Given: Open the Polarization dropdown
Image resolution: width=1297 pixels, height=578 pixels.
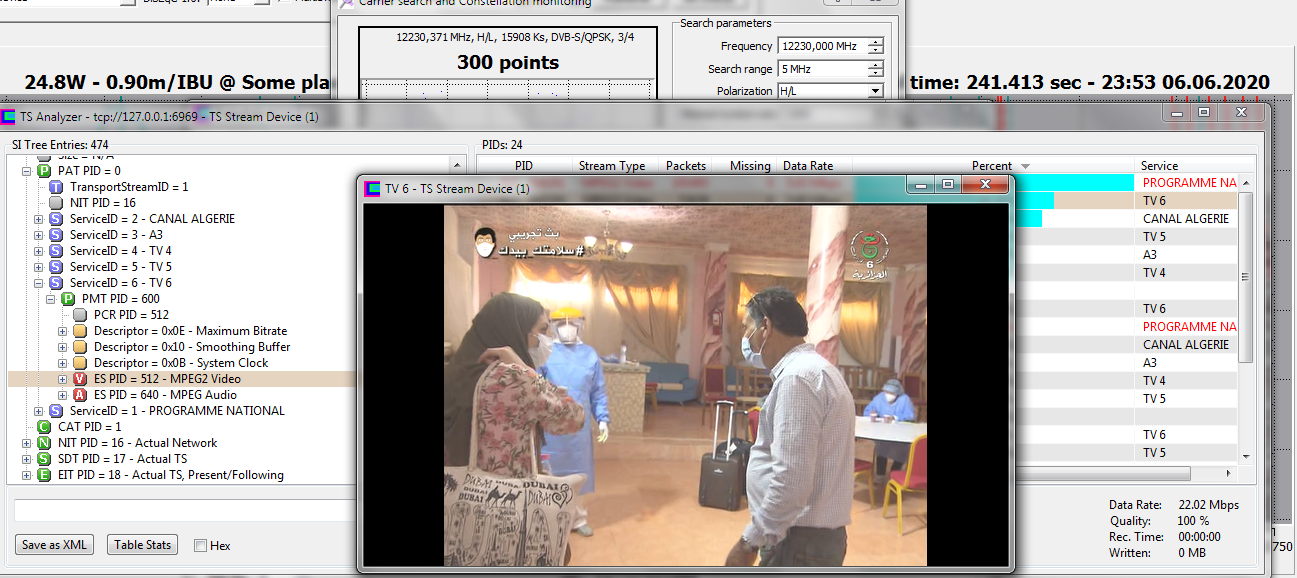Looking at the screenshot, I should click(875, 91).
